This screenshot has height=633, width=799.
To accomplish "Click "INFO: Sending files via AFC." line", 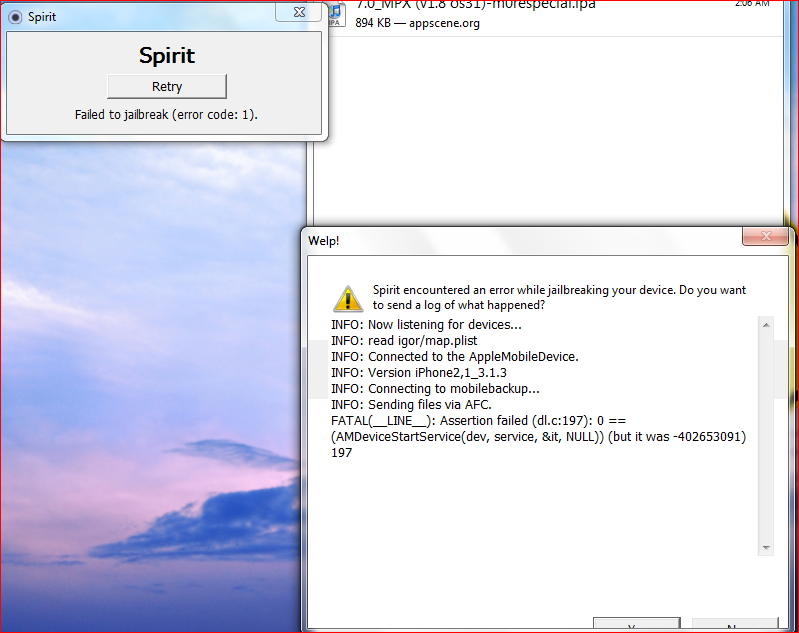I will [411, 405].
